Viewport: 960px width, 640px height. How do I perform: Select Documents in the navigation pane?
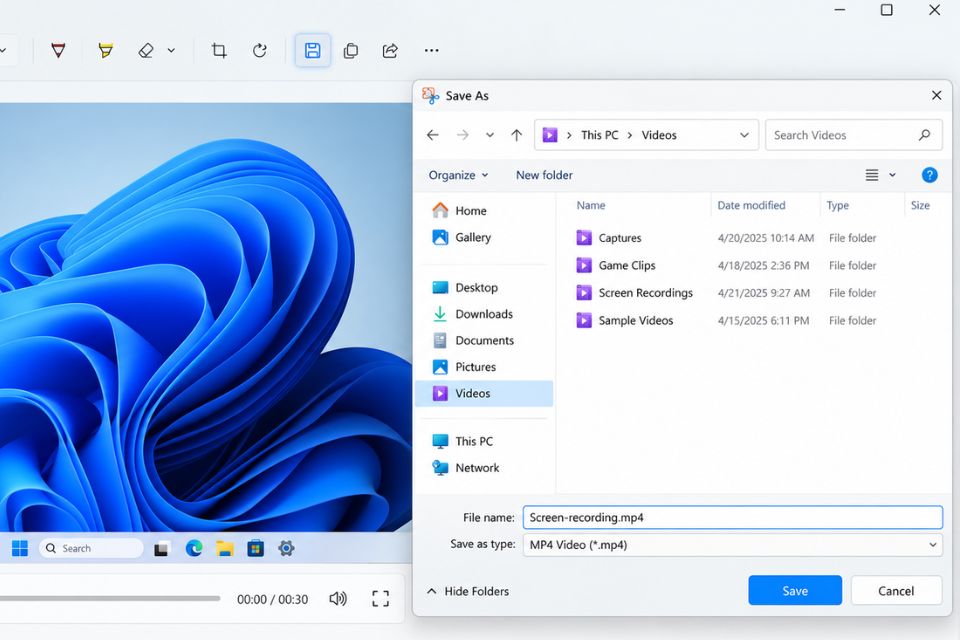pyautogui.click(x=484, y=340)
